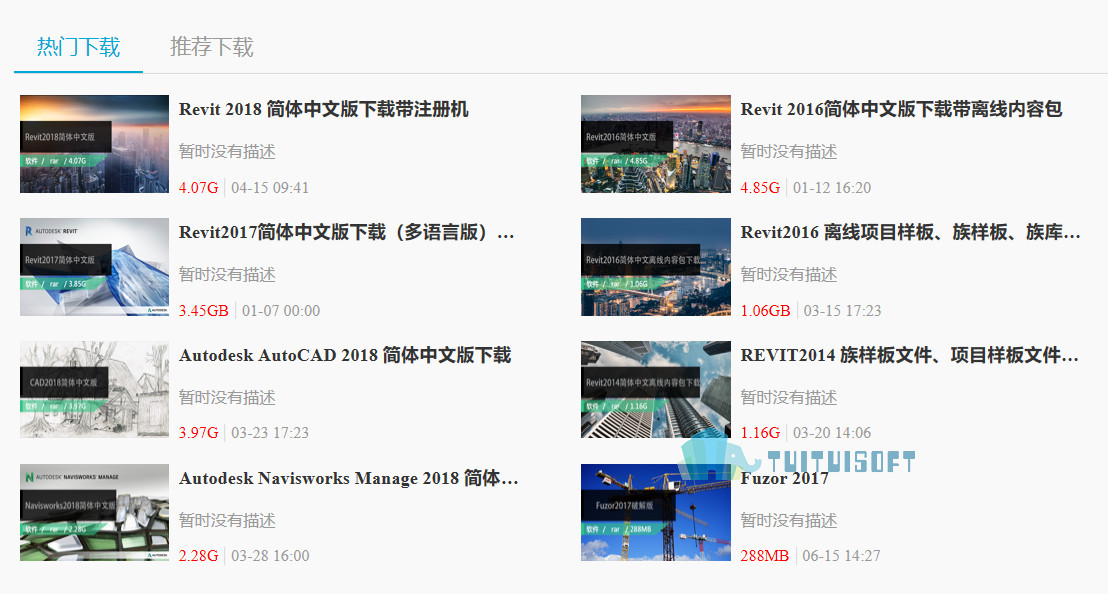Click the date 01-12 16:20

point(832,188)
